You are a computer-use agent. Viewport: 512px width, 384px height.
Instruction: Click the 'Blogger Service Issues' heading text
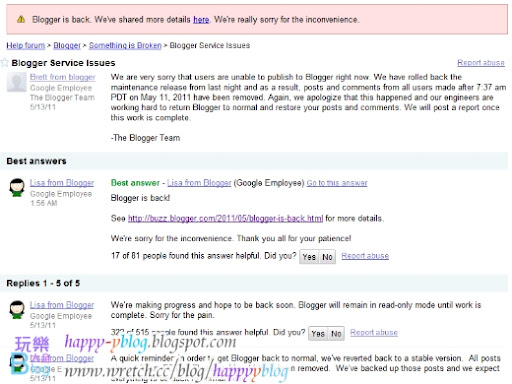pyautogui.click(x=63, y=63)
